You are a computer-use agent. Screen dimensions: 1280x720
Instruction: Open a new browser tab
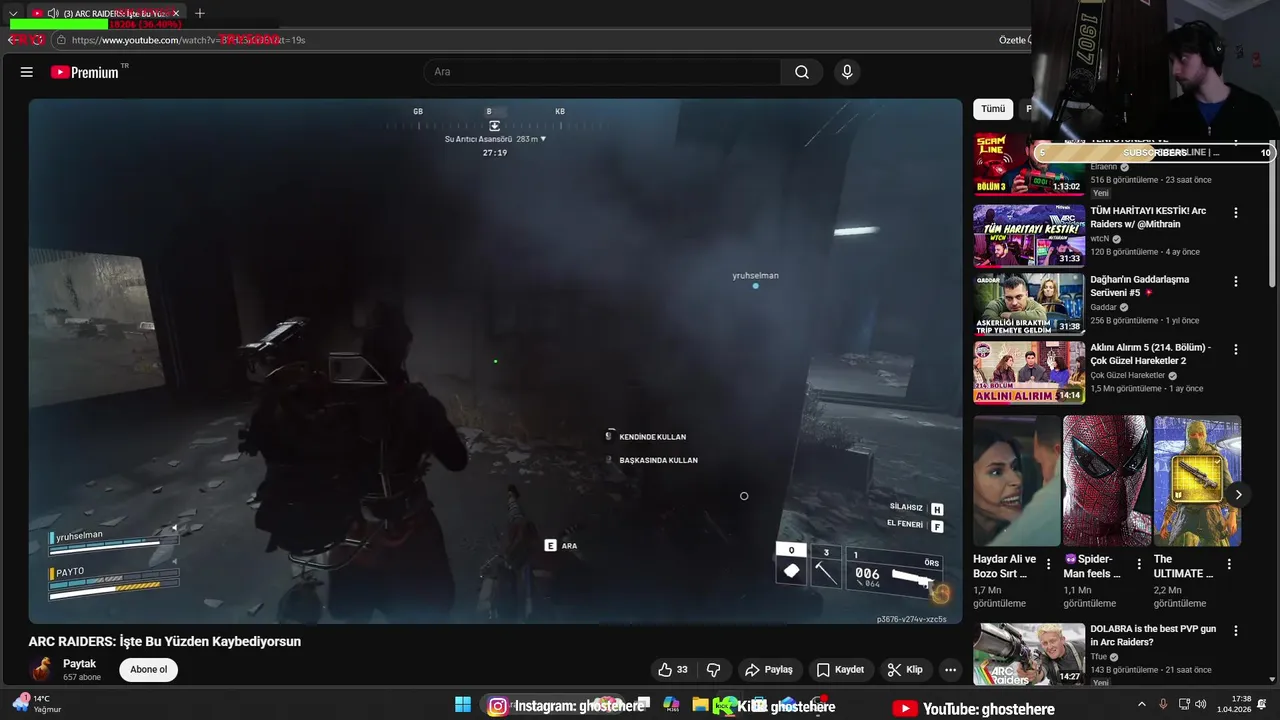[200, 13]
